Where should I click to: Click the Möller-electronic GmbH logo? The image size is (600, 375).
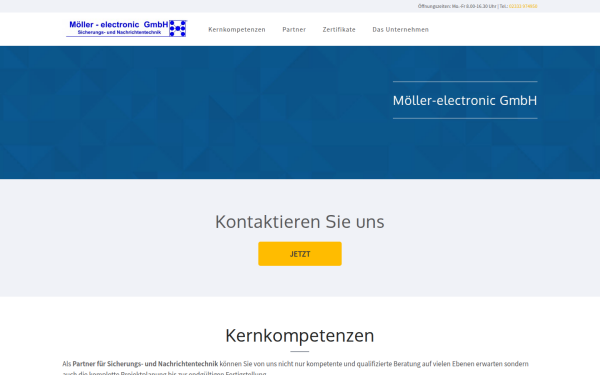pyautogui.click(x=126, y=29)
